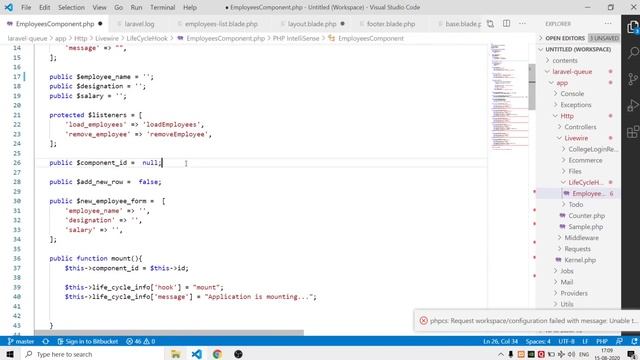Open Explorer panel More Actions ellipsis
Image resolution: width=640 pixels, height=360 pixels.
[608, 24]
